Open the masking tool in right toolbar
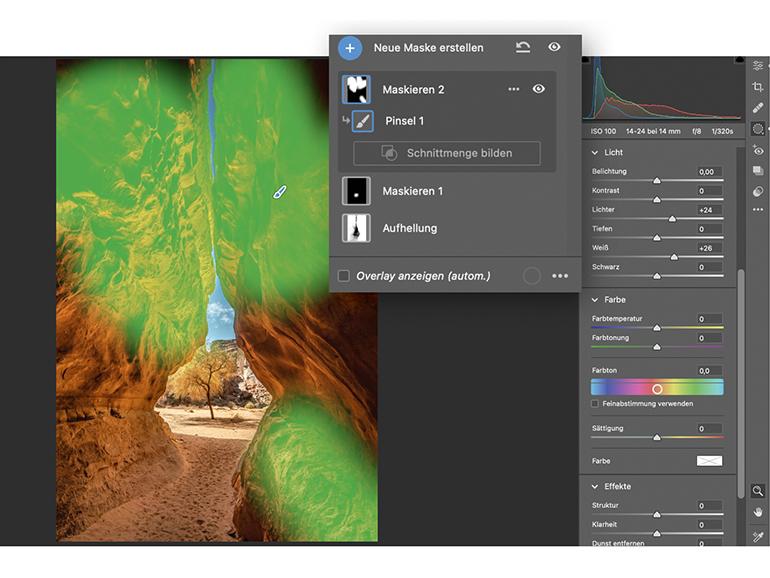770x578 pixels. [758, 129]
